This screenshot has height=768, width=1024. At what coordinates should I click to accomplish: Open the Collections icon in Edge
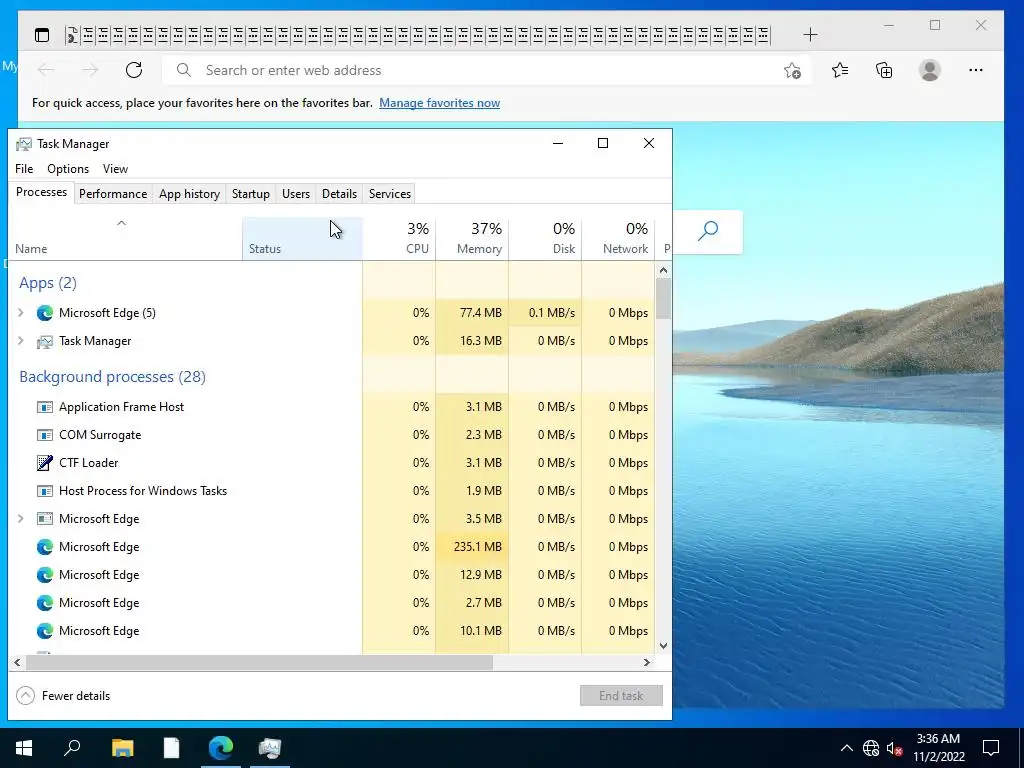pos(884,70)
